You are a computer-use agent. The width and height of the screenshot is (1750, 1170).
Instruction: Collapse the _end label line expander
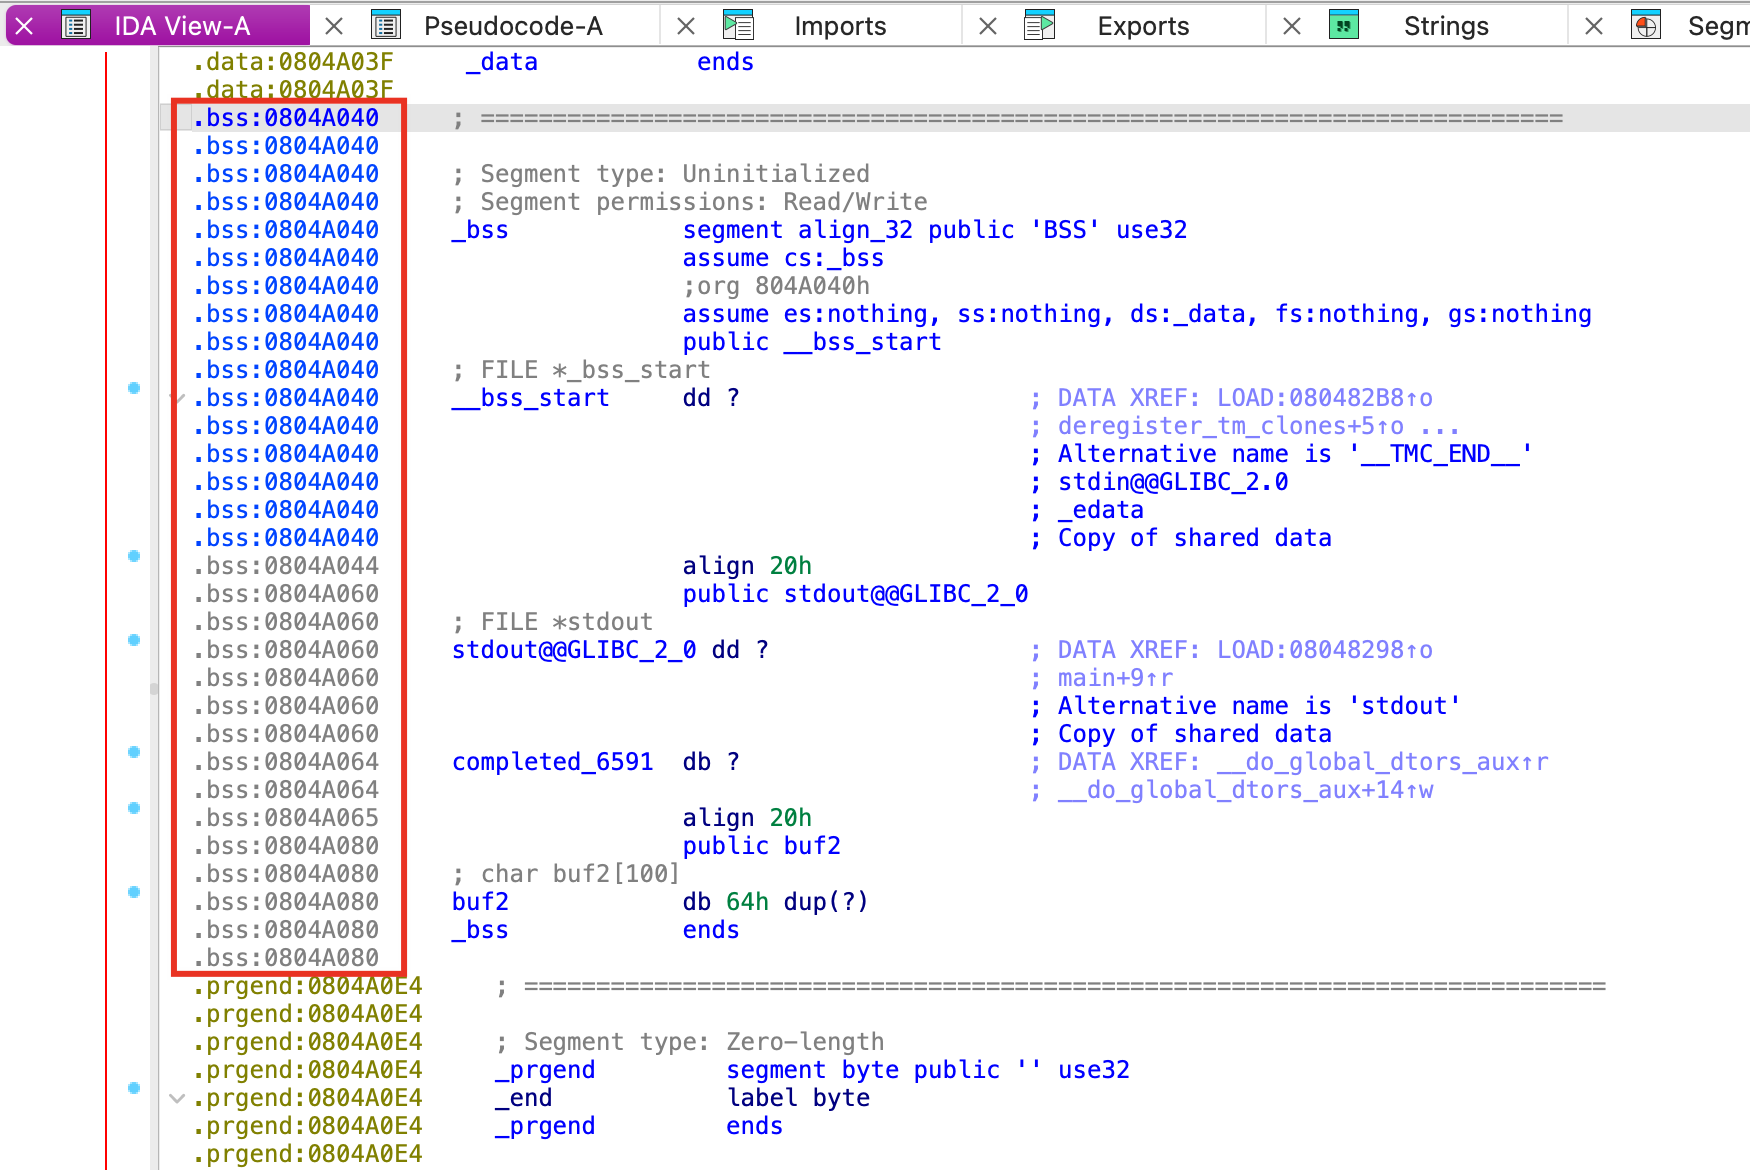[177, 1098]
